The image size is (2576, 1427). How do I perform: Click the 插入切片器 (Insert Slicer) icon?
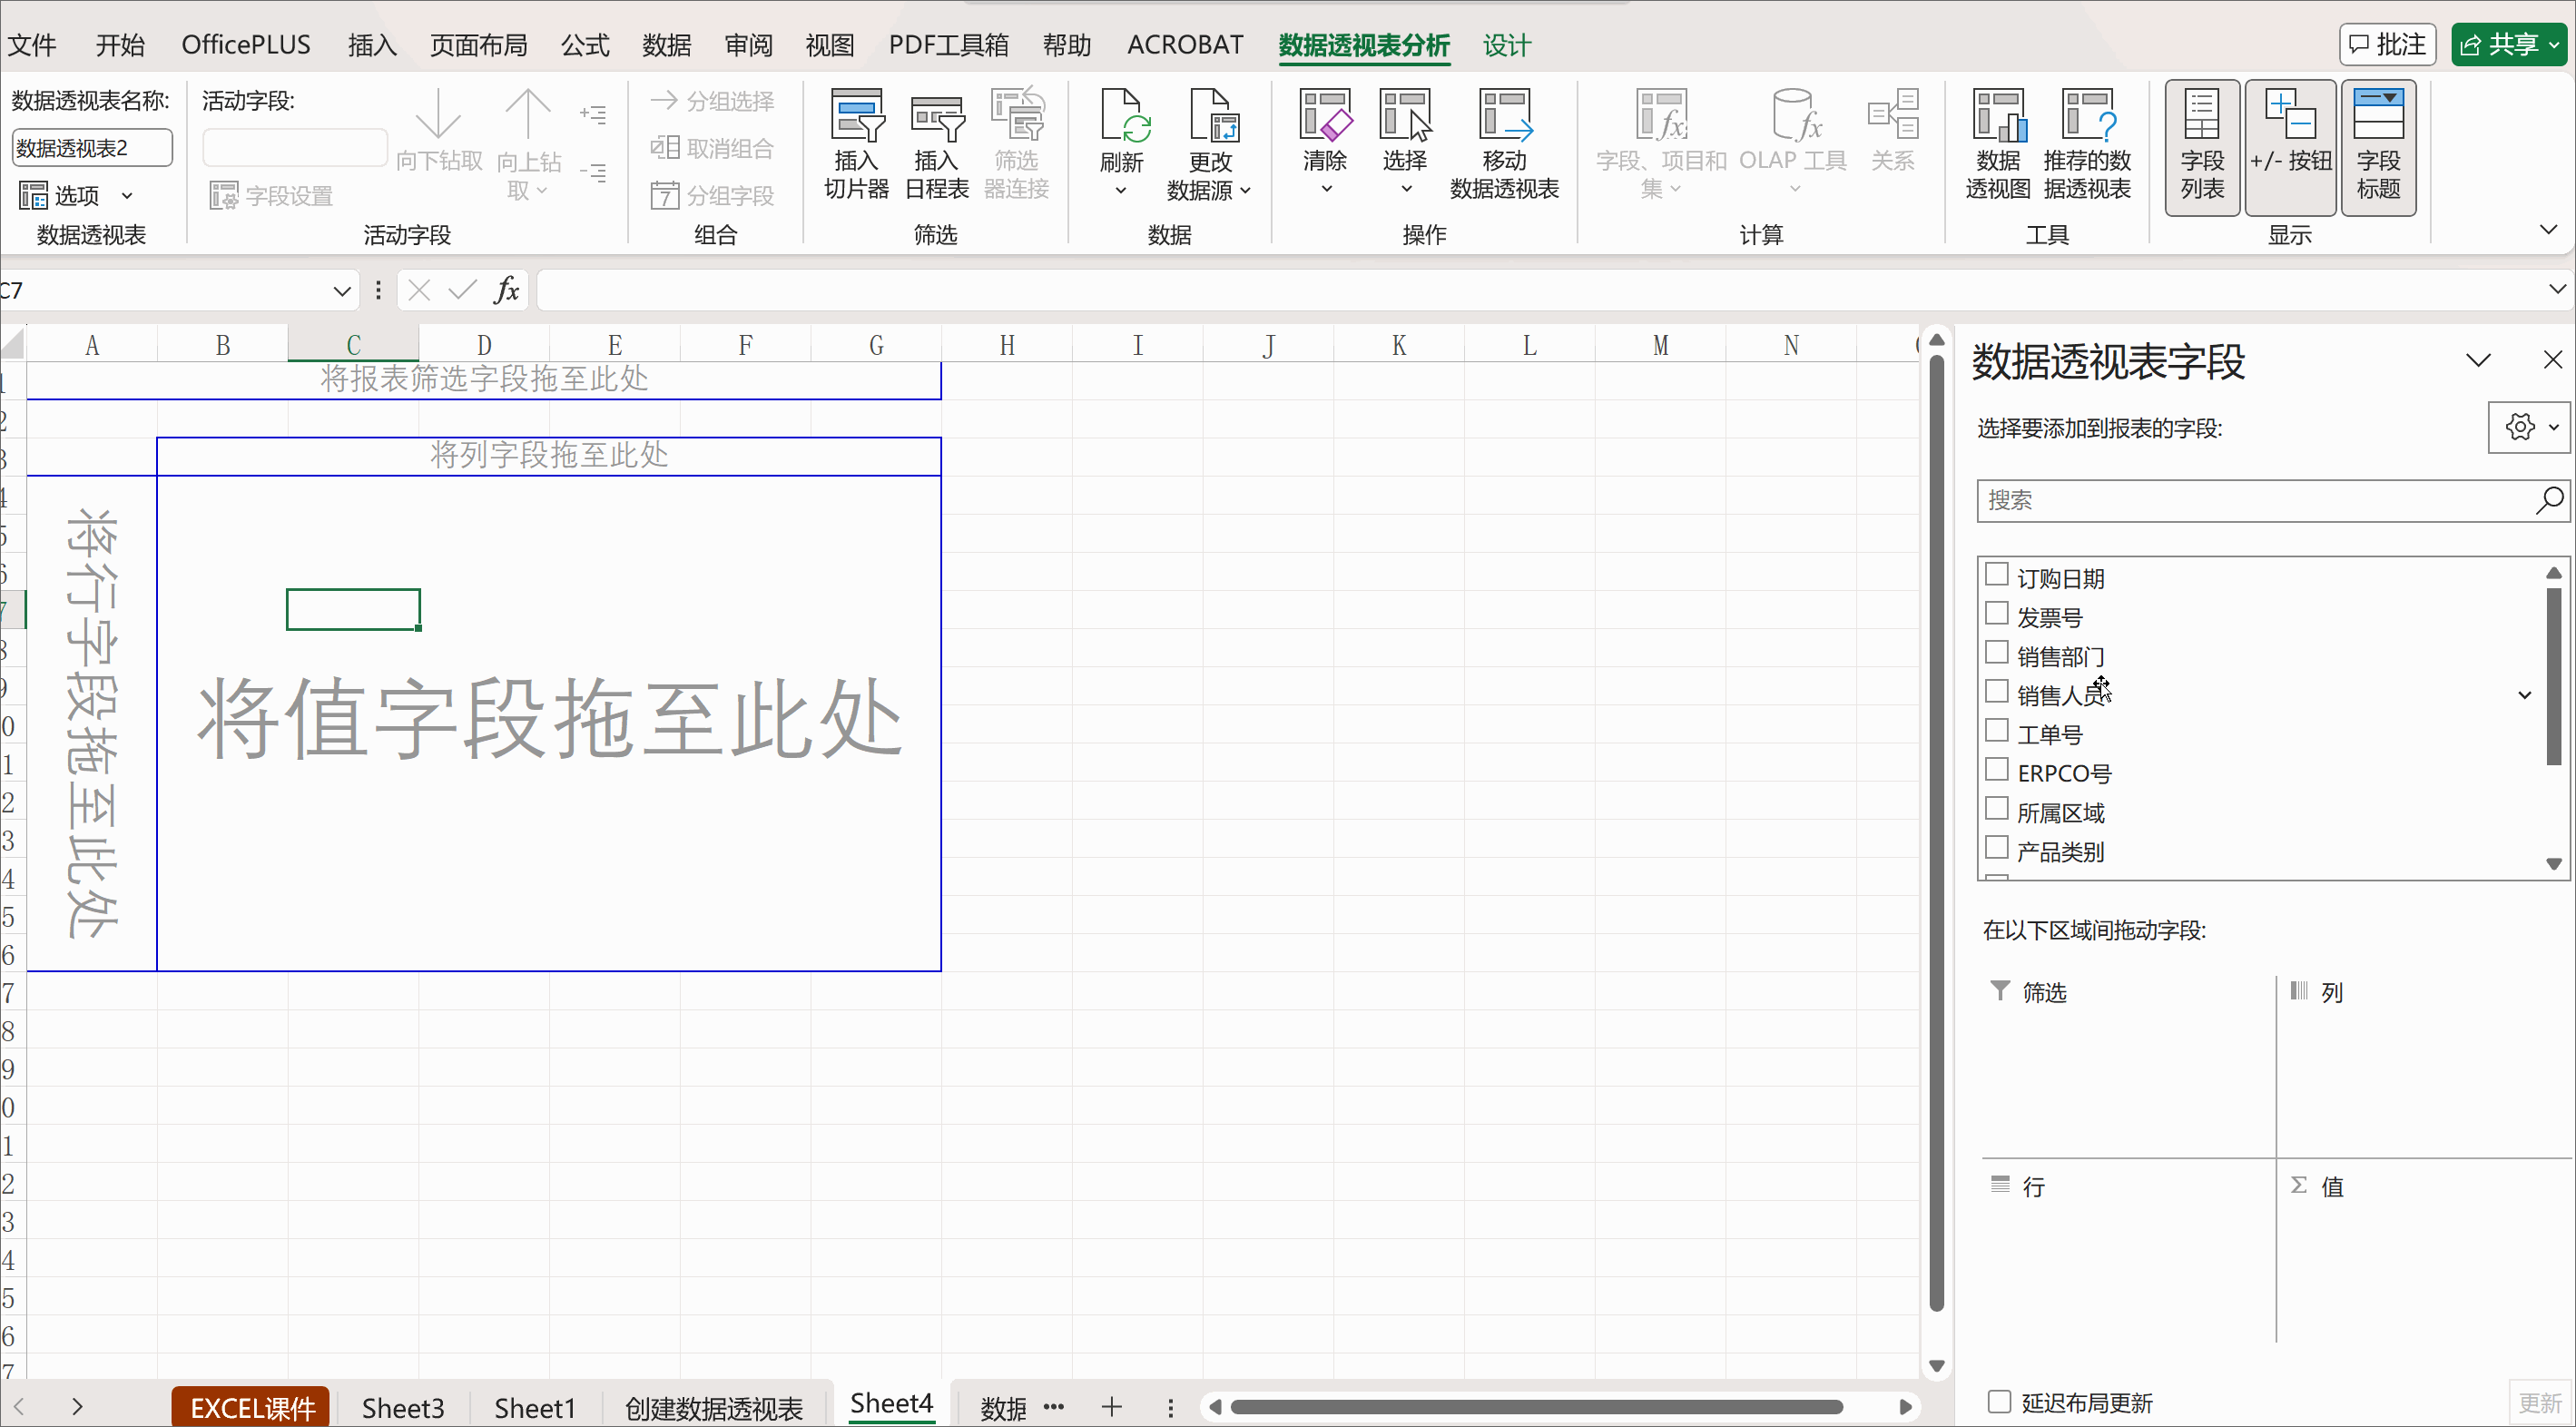[856, 118]
